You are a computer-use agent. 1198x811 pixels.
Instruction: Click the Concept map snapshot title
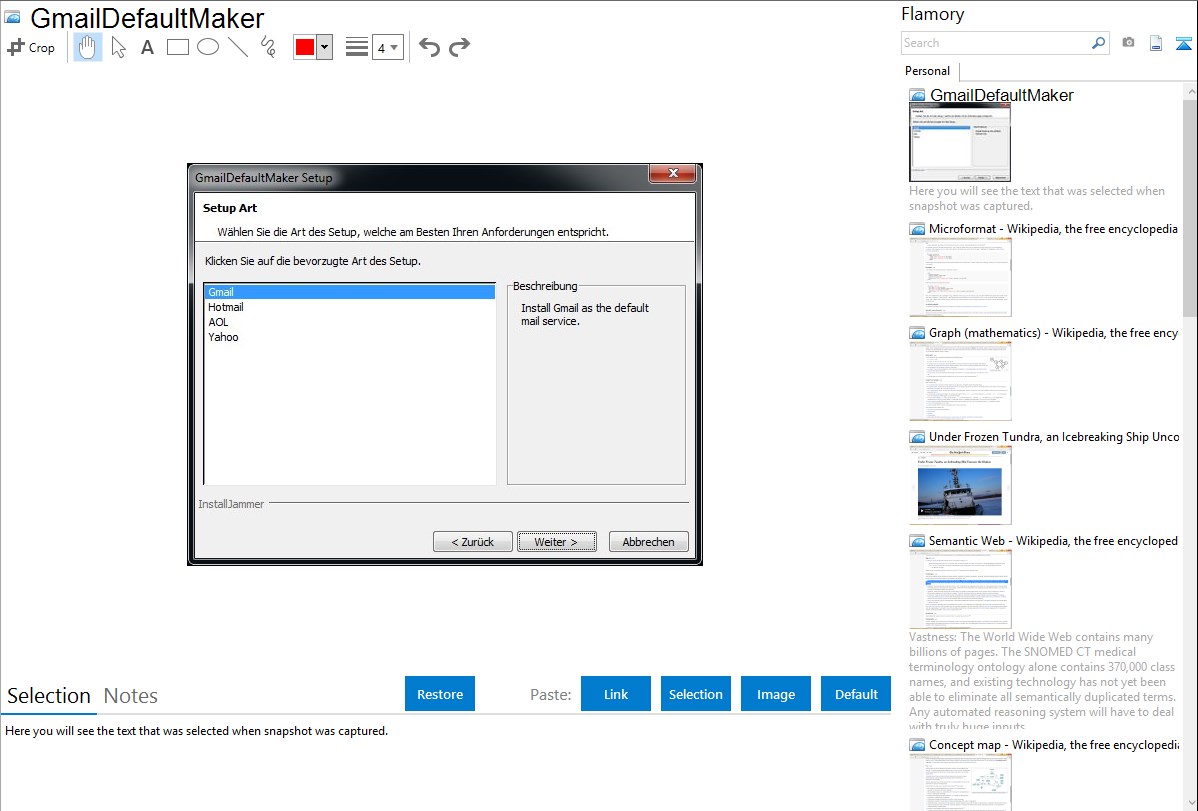1054,745
